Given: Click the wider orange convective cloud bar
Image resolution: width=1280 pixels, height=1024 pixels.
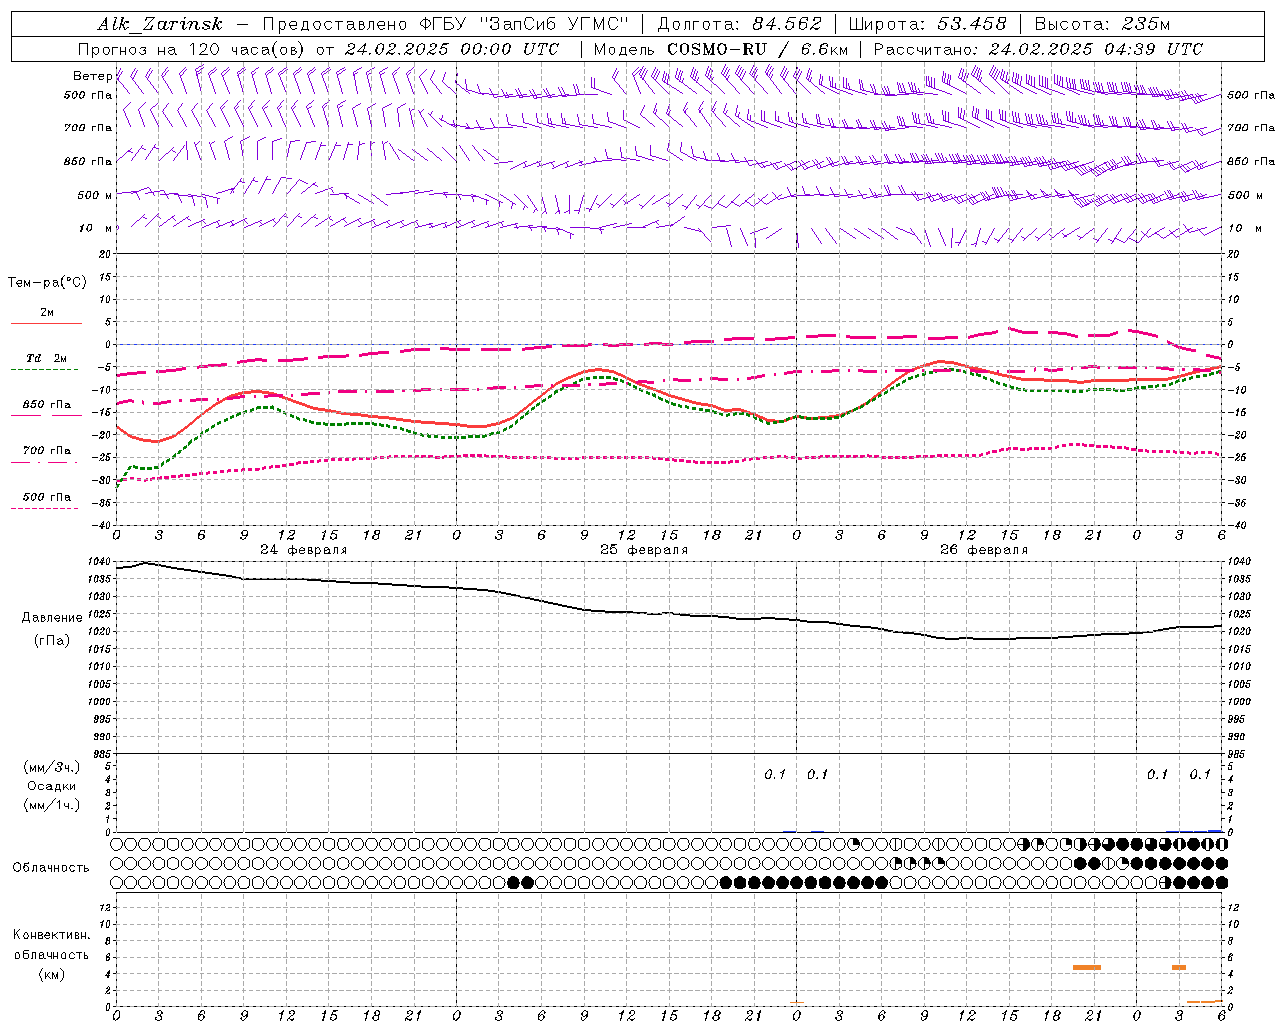Looking at the screenshot, I should tap(1087, 967).
